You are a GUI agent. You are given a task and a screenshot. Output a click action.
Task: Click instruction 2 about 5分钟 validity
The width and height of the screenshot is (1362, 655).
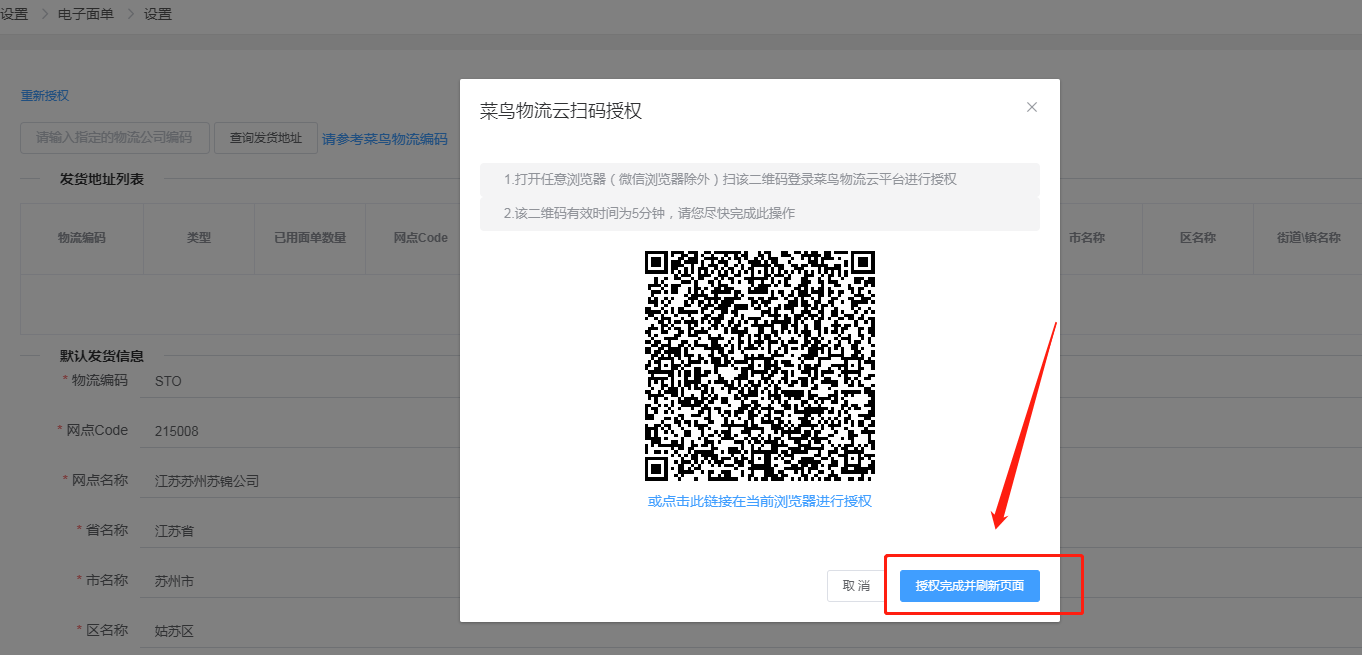pyautogui.click(x=760, y=214)
